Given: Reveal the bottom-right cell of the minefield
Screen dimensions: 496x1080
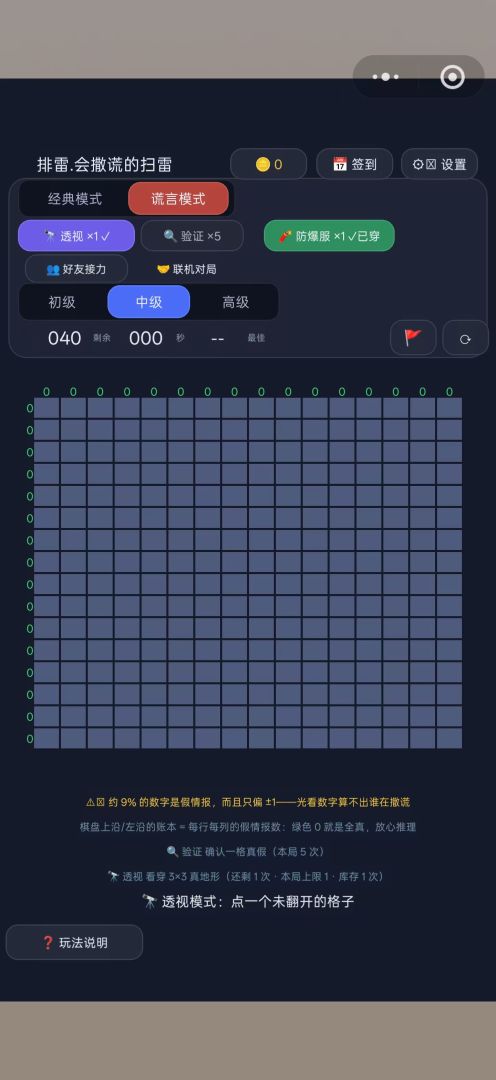Looking at the screenshot, I should pyautogui.click(x=449, y=738).
